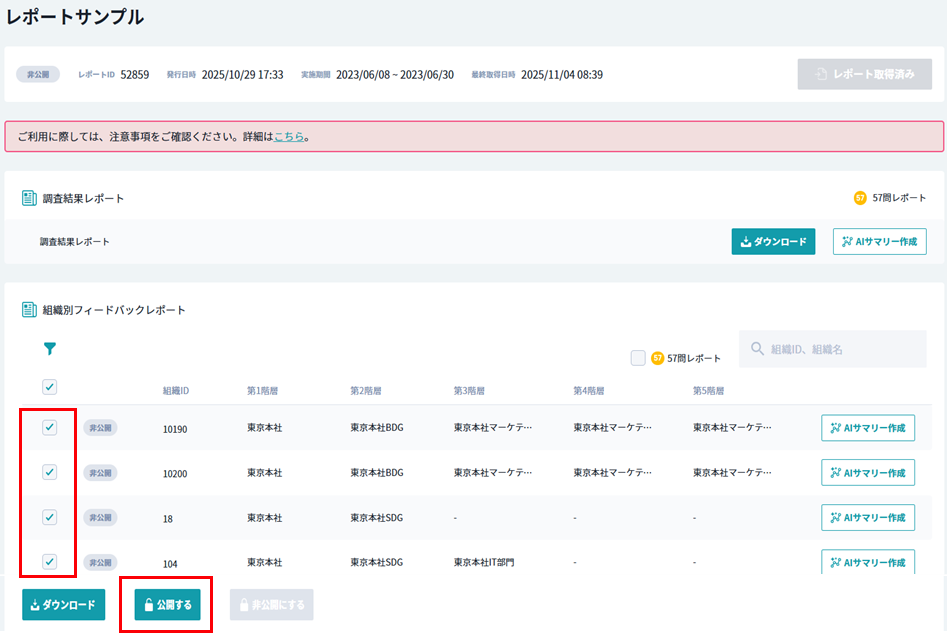
Task: Focus the 組織ID、組織名 search field
Action: pos(833,349)
